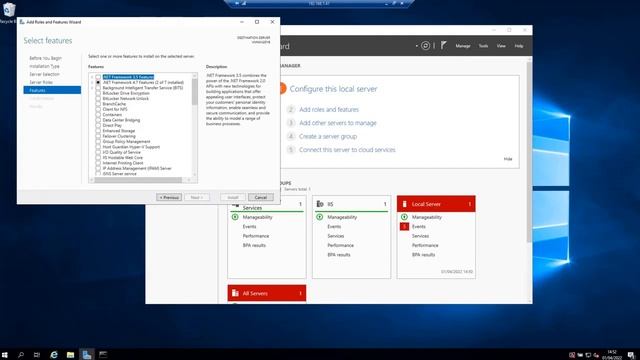The height and width of the screenshot is (360, 640).
Task: Open the notifications flag in Server Manager
Action: click(x=443, y=45)
